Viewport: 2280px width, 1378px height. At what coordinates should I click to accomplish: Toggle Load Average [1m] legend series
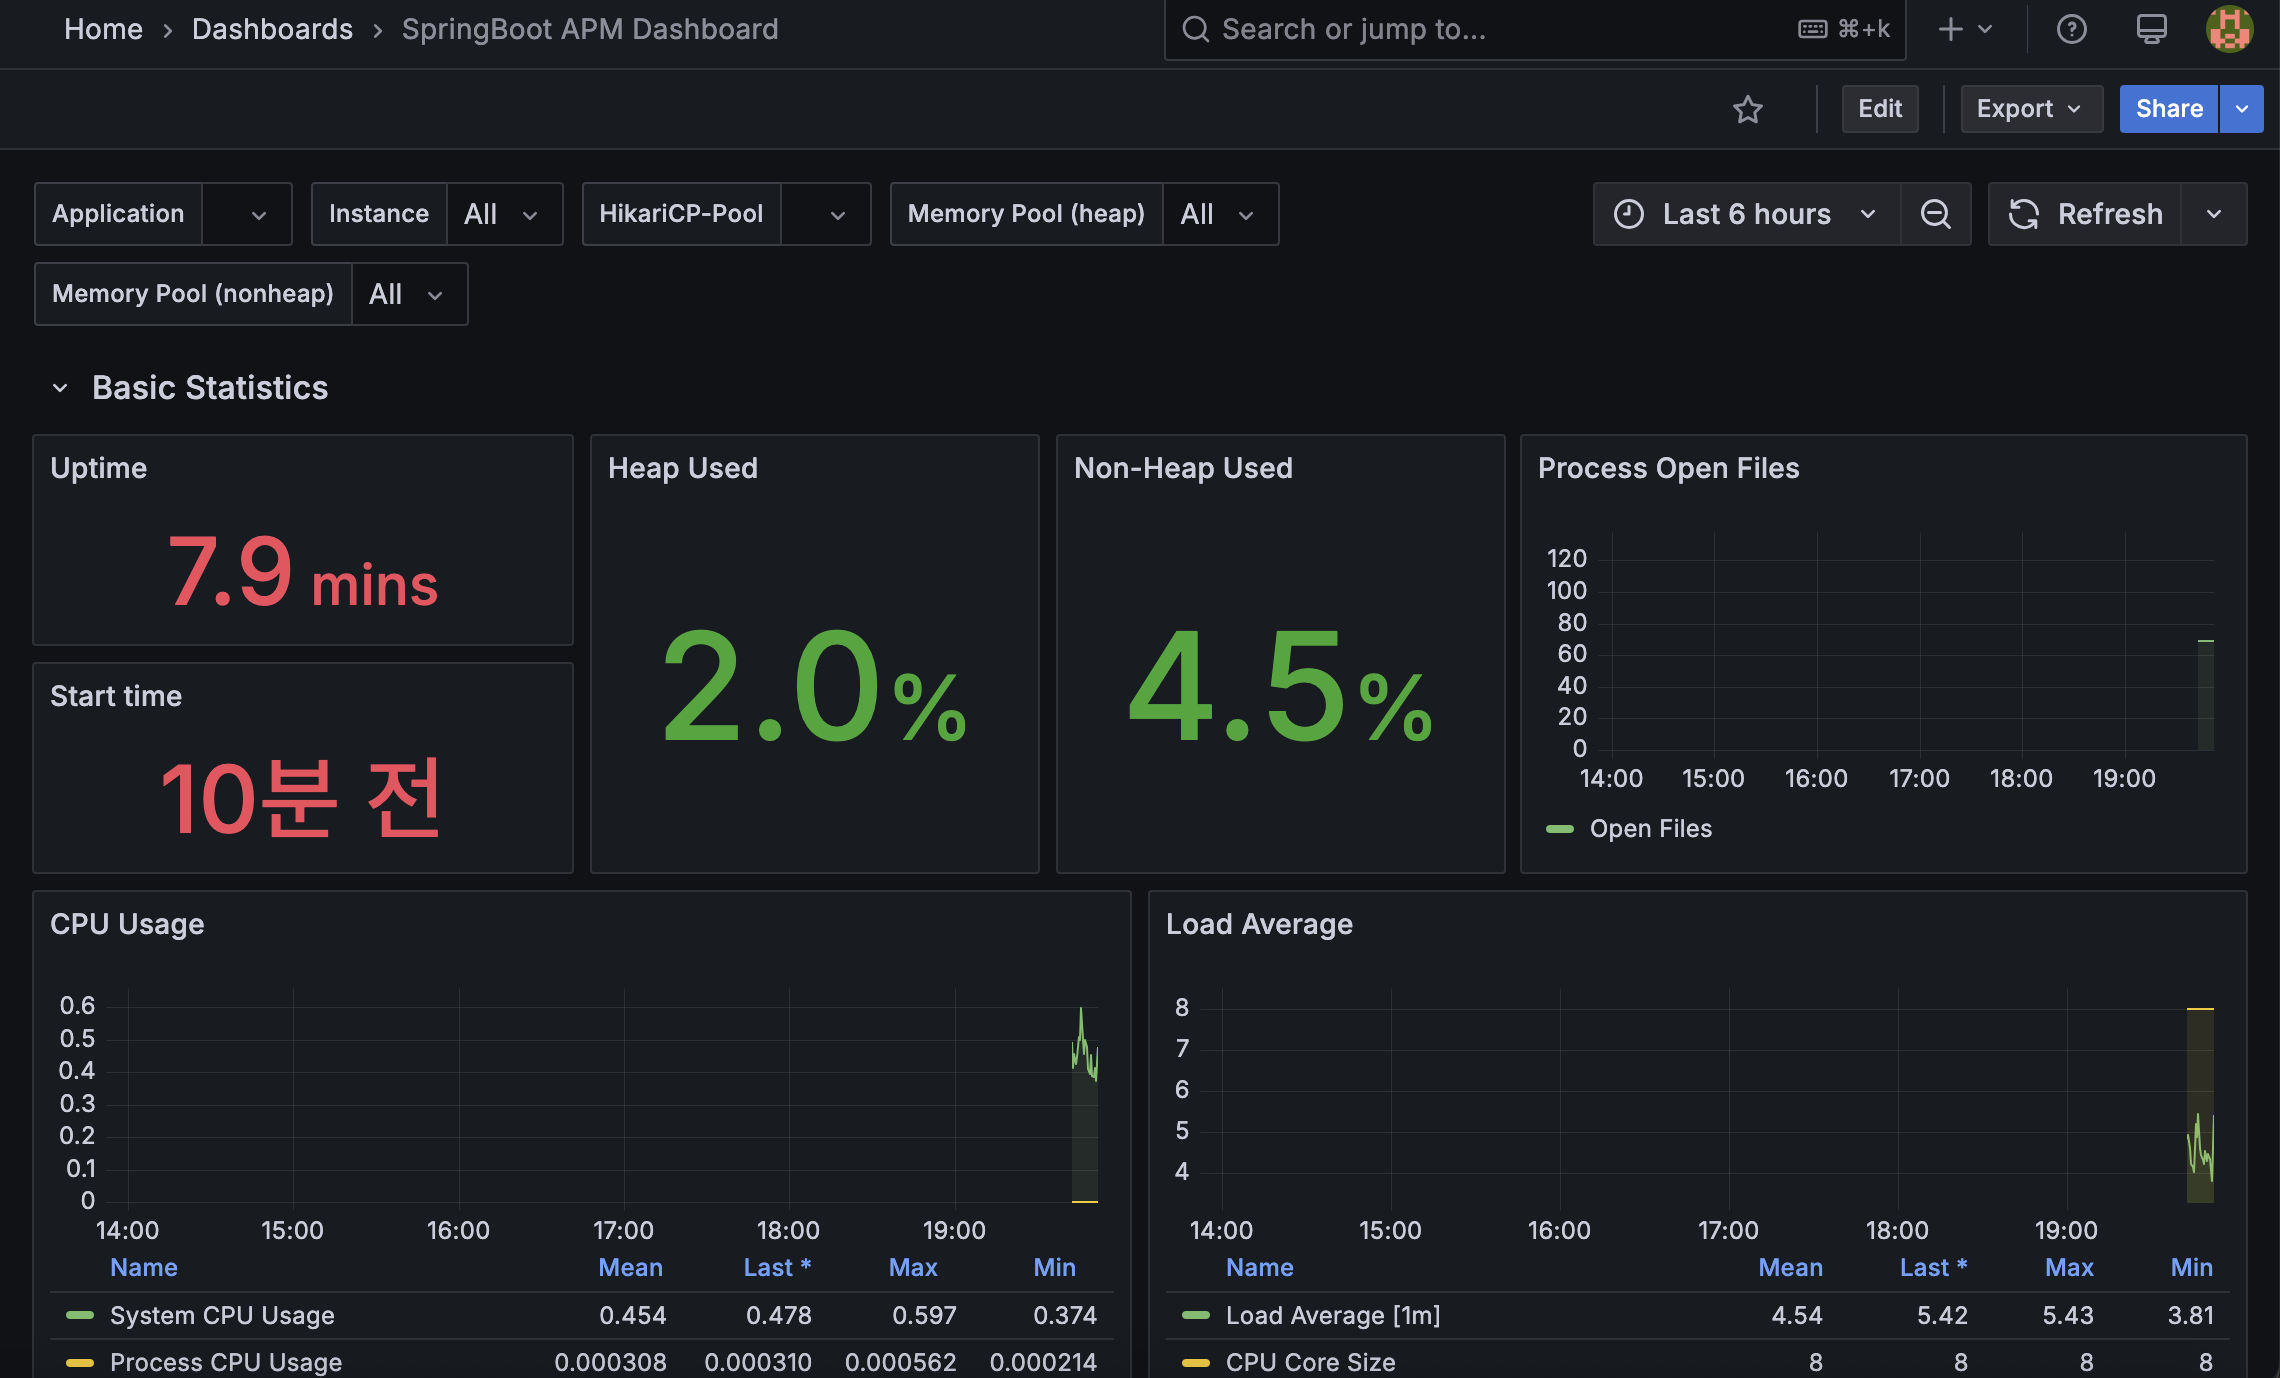click(1333, 1315)
